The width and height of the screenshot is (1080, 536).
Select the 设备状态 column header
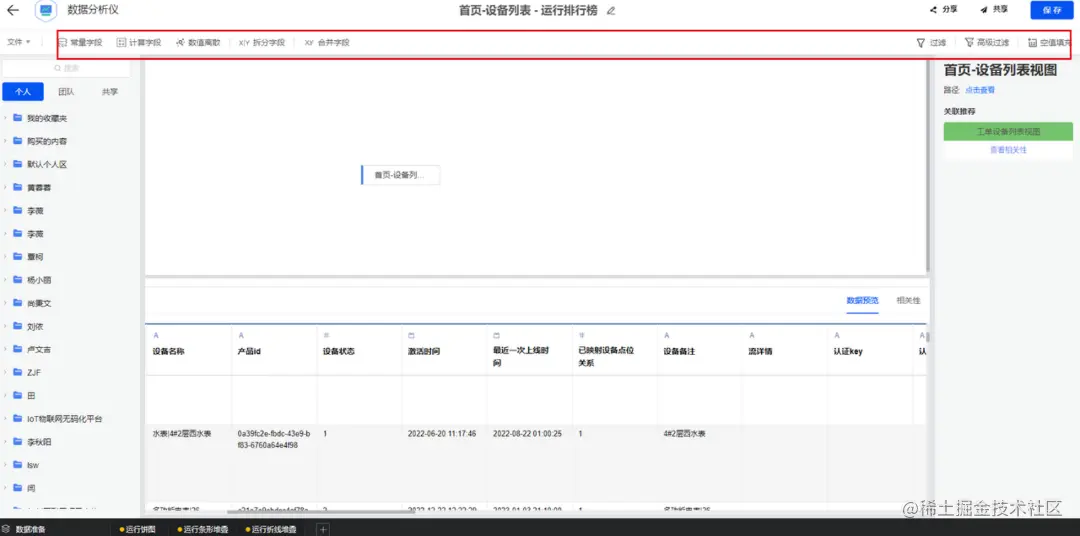tap(339, 351)
